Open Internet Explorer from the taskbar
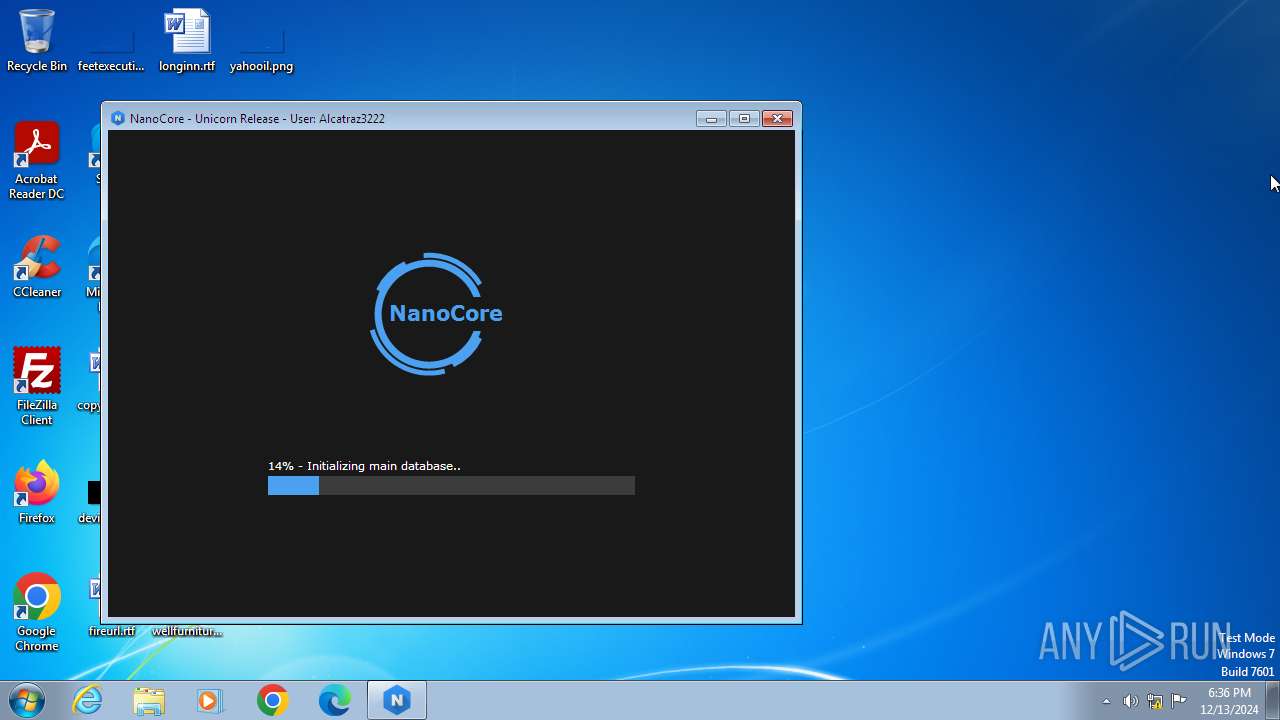 tap(88, 700)
